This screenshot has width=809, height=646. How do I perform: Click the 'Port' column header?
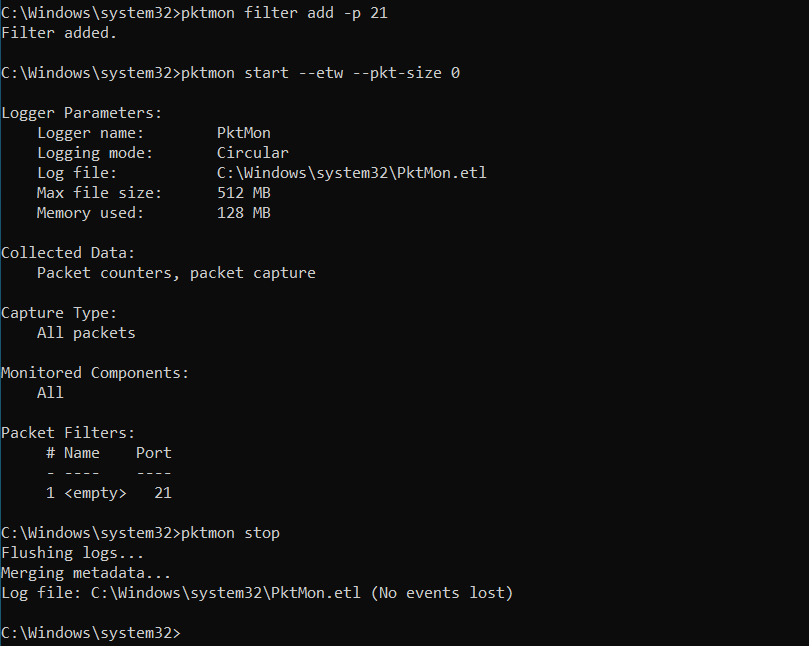pos(154,453)
